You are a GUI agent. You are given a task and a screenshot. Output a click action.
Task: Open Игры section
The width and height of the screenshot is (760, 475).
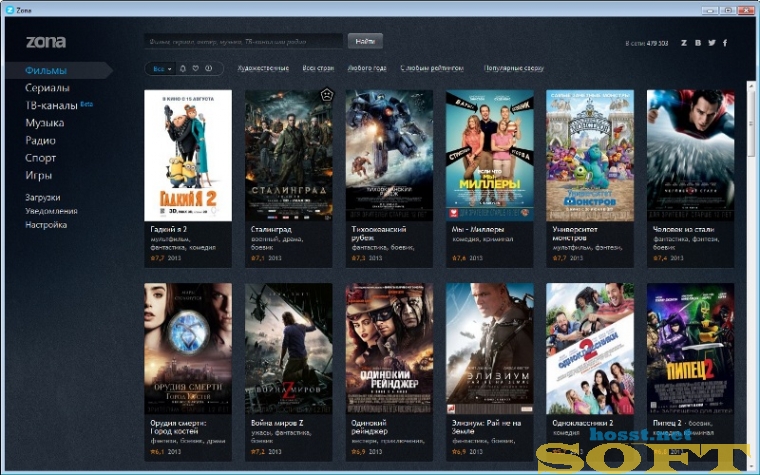tap(38, 175)
